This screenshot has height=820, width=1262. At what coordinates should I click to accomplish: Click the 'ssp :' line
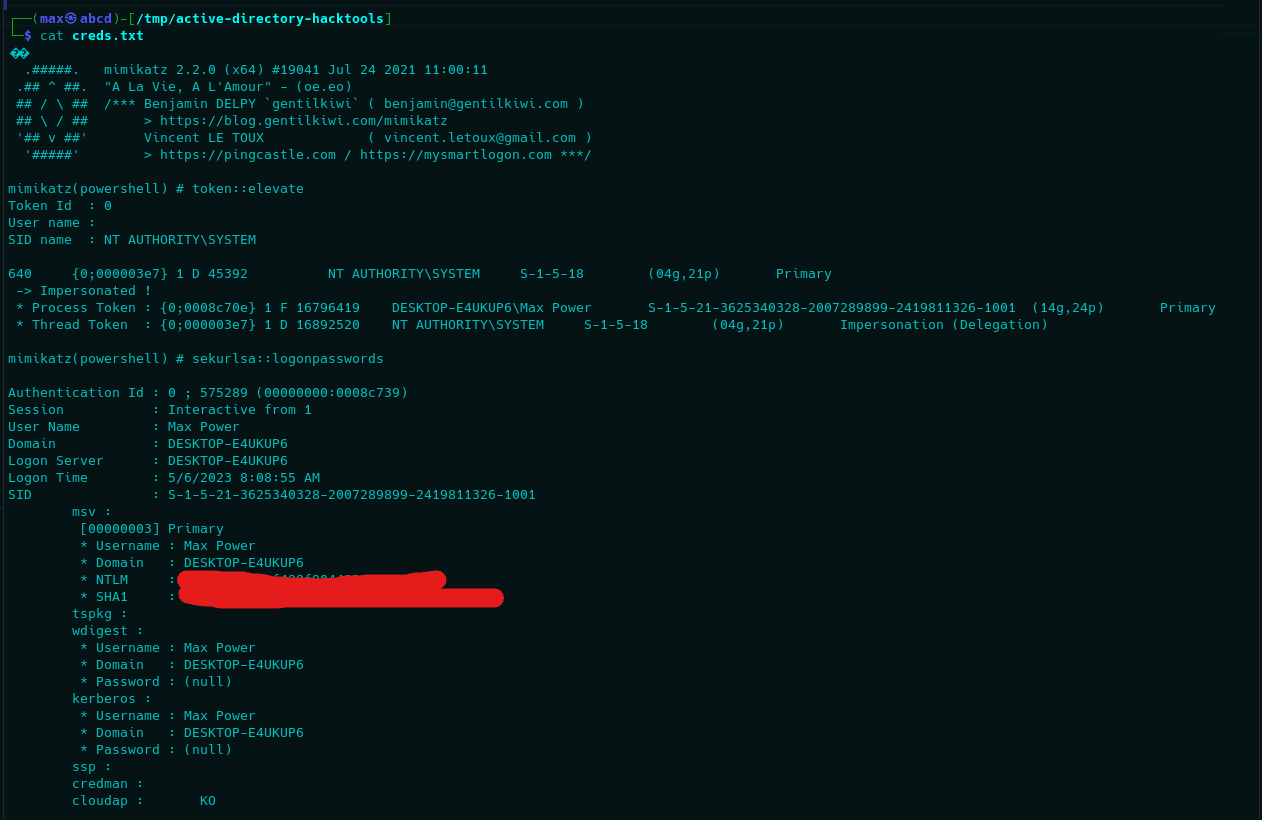92,767
